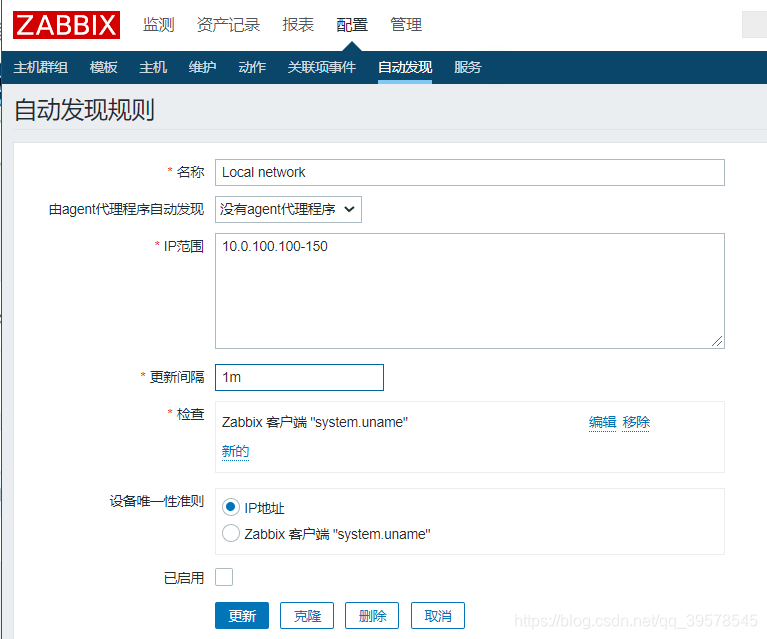This screenshot has height=639, width=767.
Task: Click the 取消 button
Action: pyautogui.click(x=438, y=616)
